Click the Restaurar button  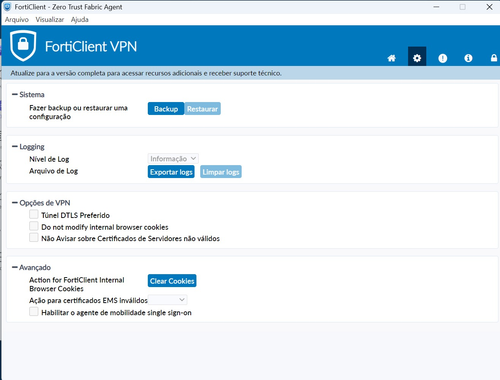click(202, 109)
